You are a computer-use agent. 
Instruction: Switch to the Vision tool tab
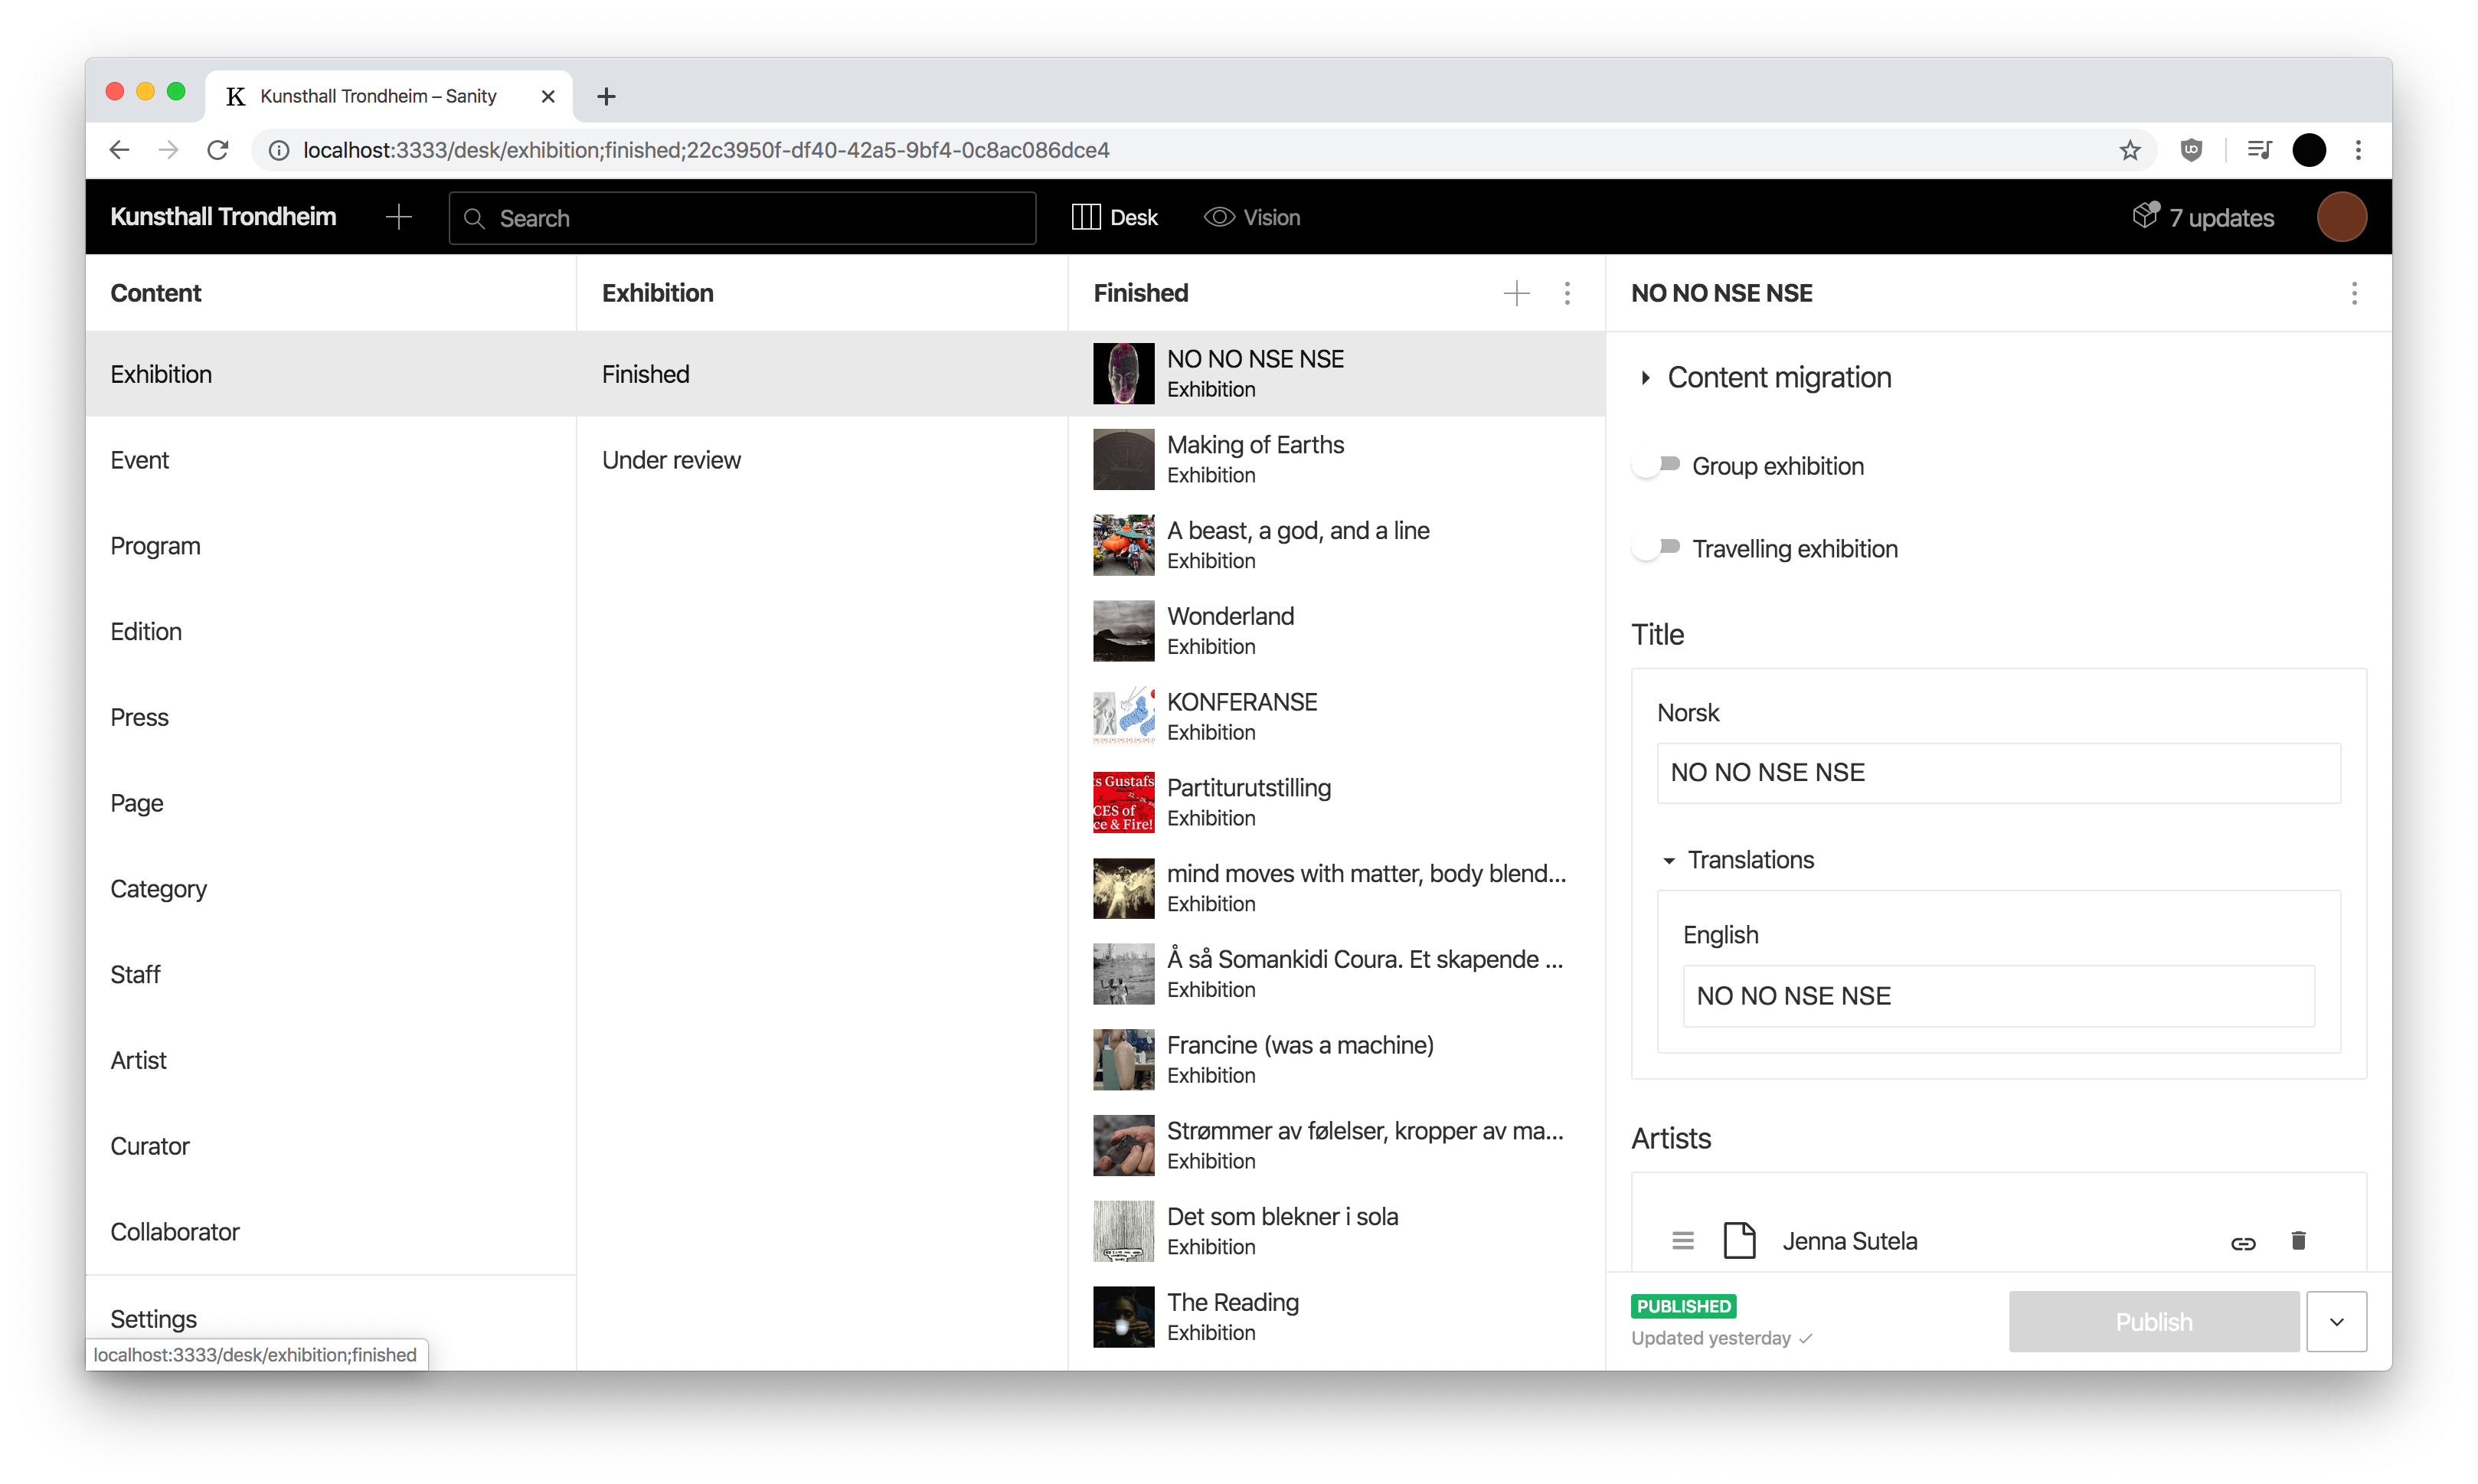point(1252,217)
